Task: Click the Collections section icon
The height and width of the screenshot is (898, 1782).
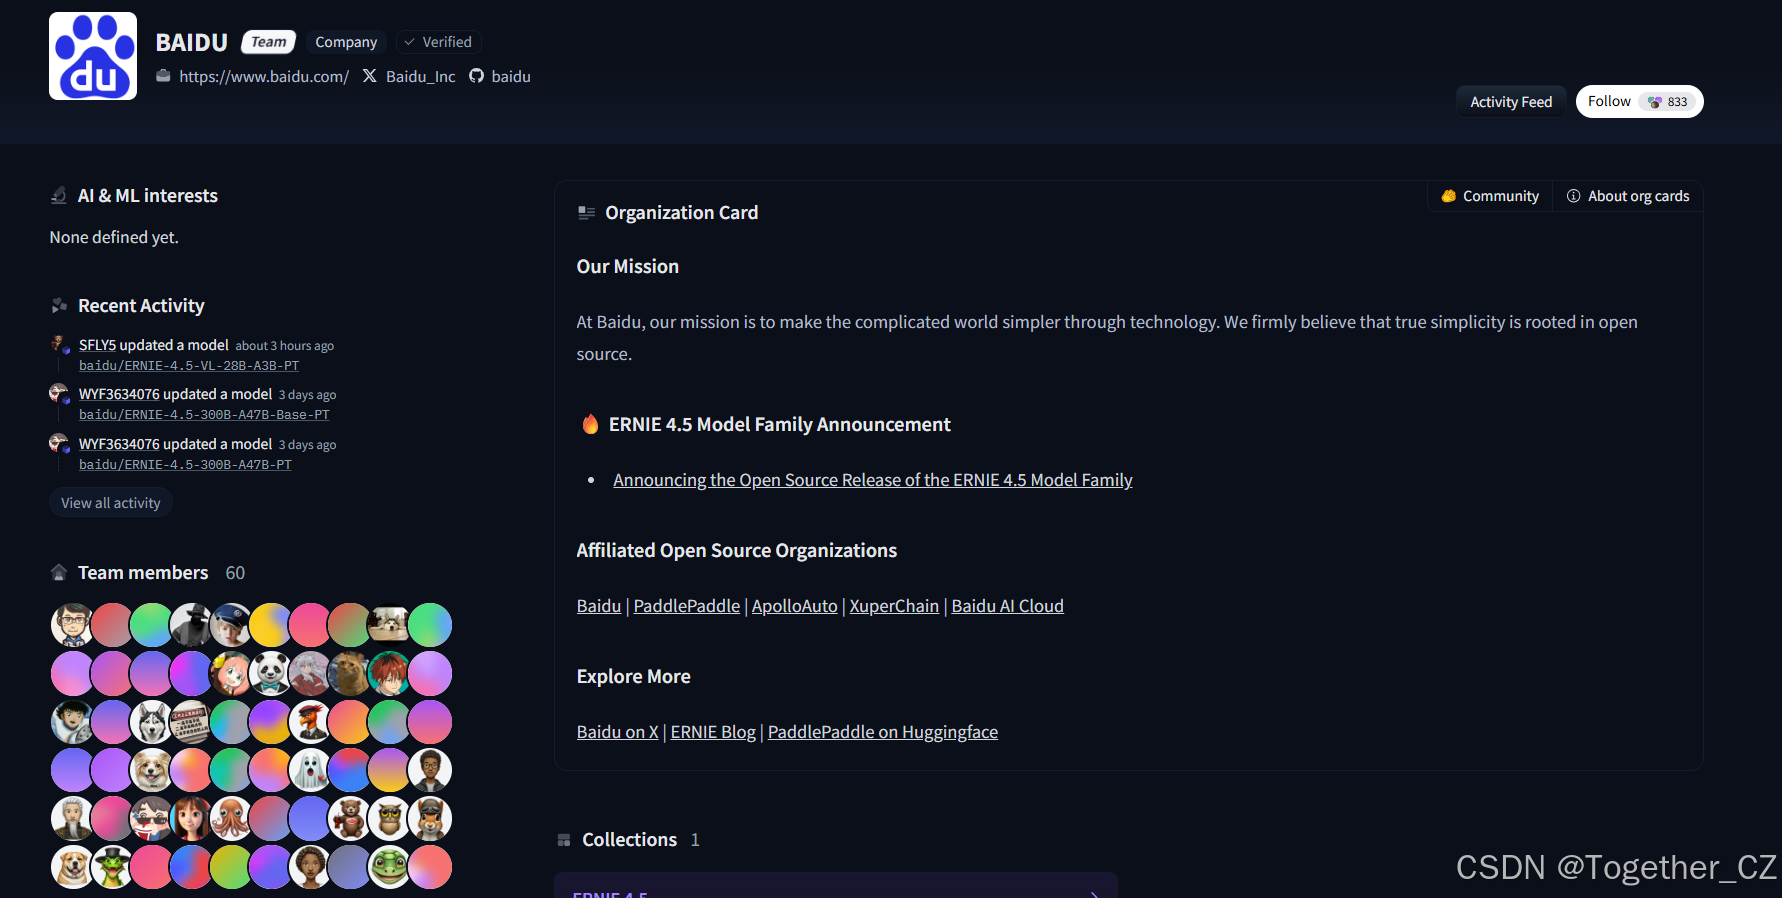Action: (564, 840)
